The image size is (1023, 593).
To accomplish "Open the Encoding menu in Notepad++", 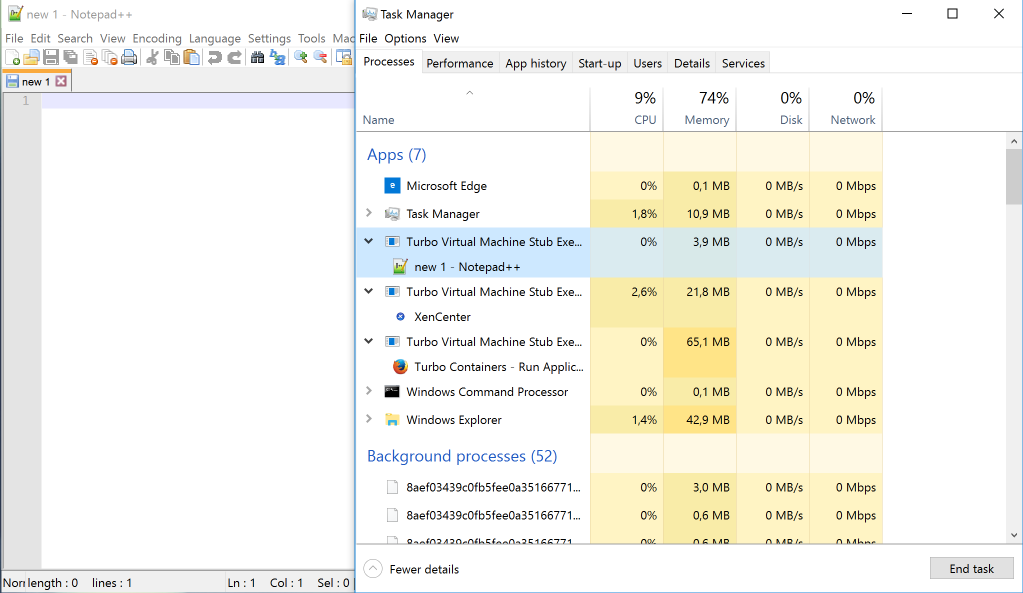I will [157, 38].
